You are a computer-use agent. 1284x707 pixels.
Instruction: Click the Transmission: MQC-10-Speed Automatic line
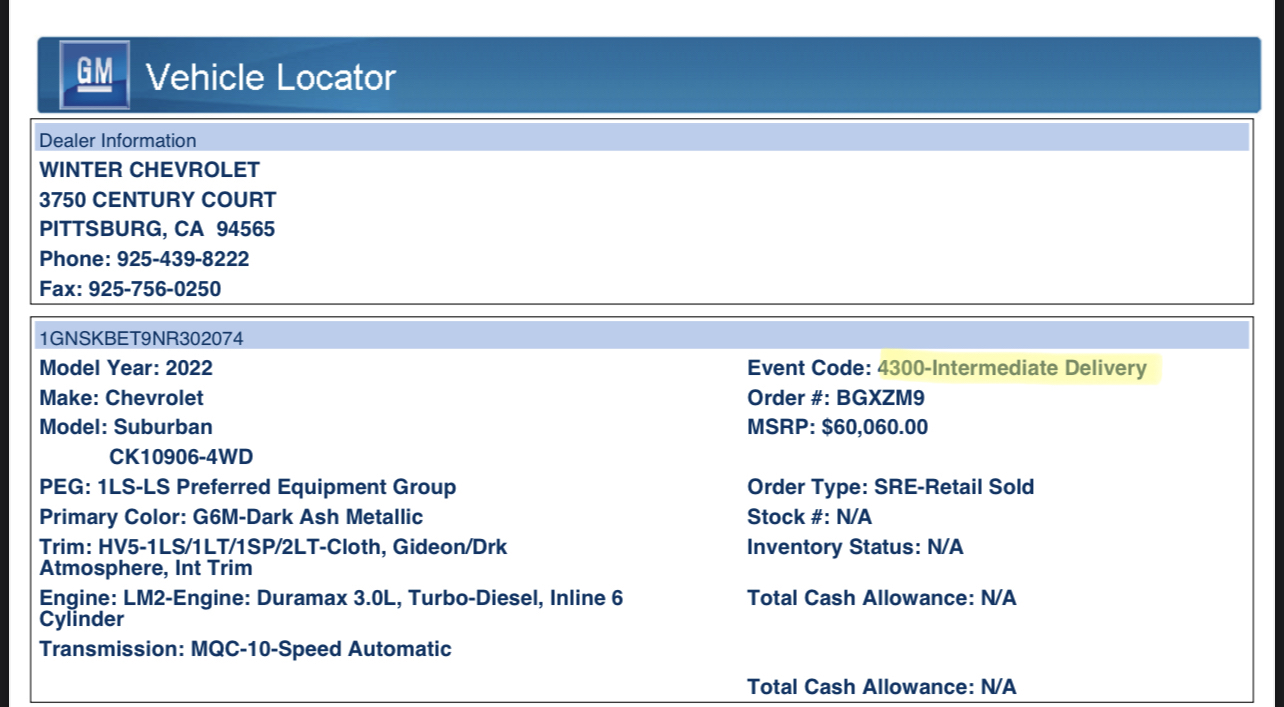pyautogui.click(x=245, y=649)
